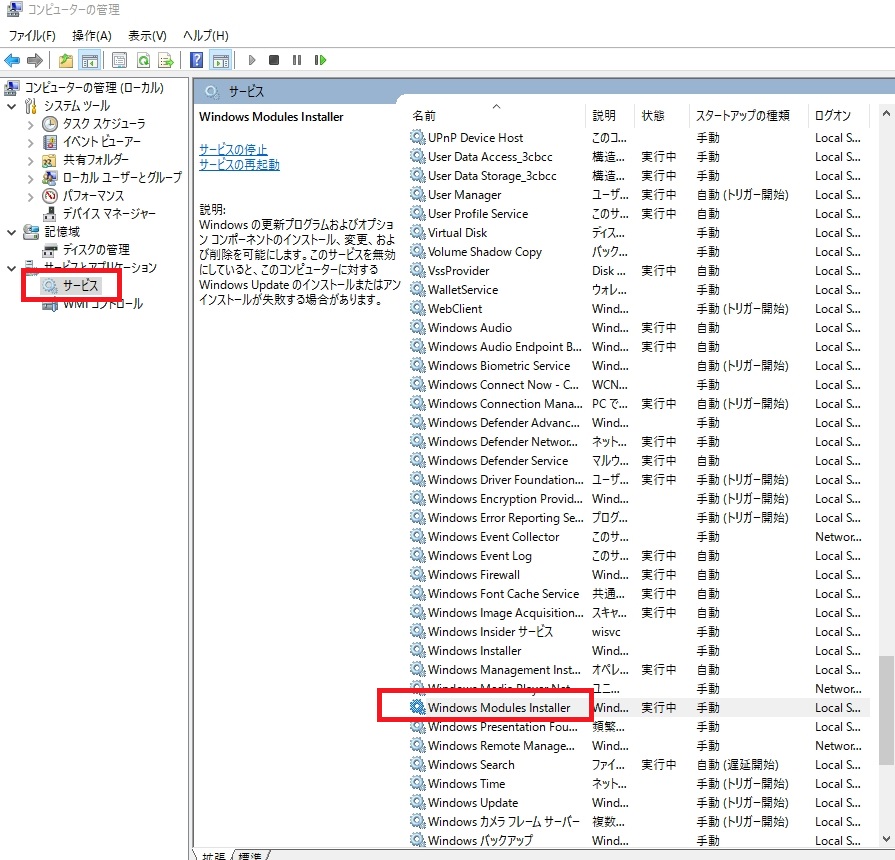Click the サービスの再起動 link
This screenshot has width=895, height=860.
[x=239, y=164]
